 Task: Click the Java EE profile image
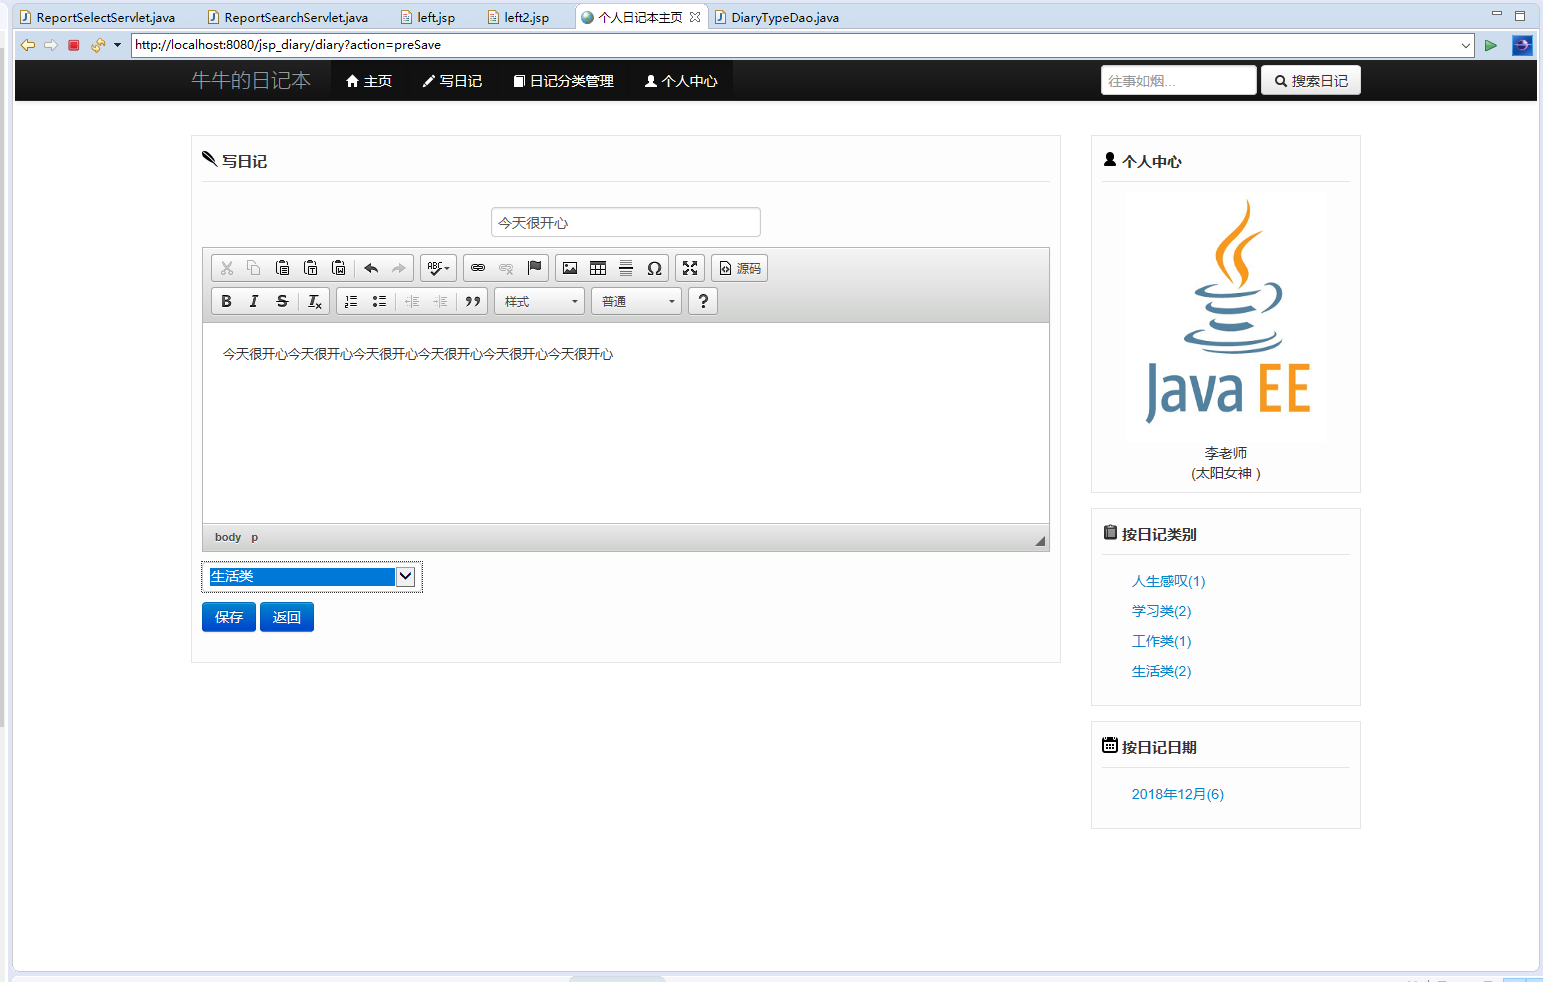[x=1226, y=316]
